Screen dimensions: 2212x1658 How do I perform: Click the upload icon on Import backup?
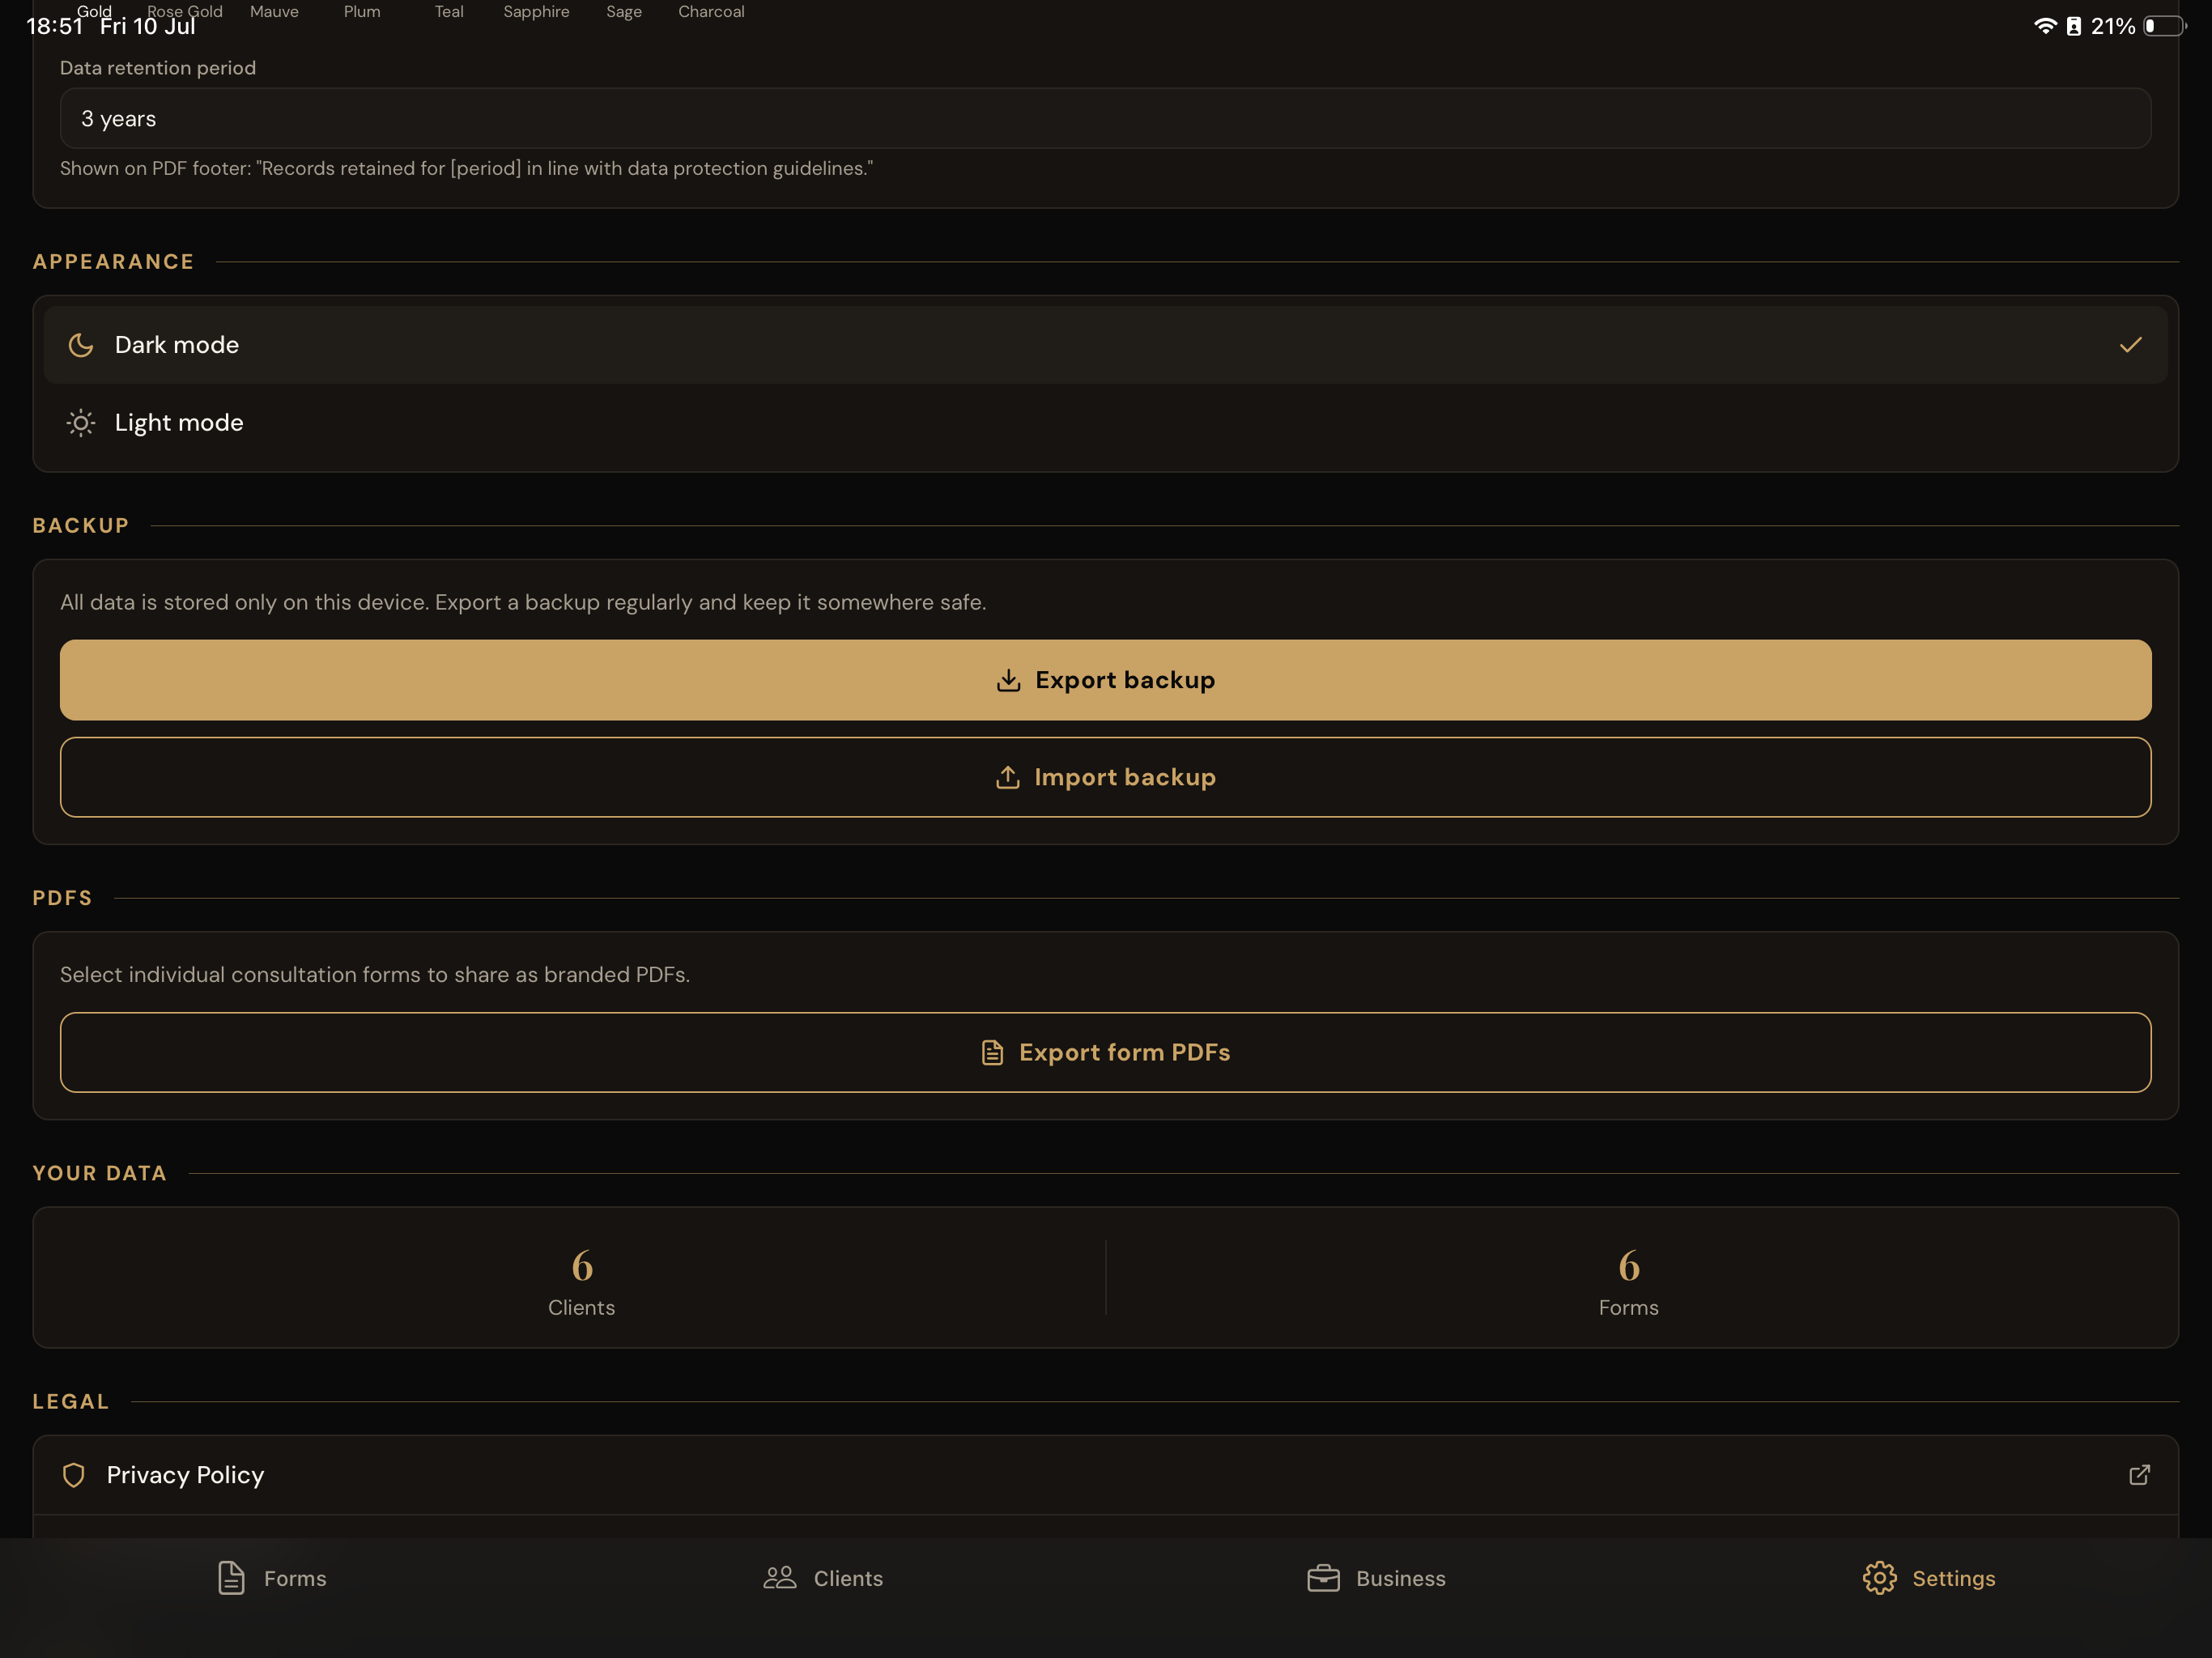(1008, 777)
